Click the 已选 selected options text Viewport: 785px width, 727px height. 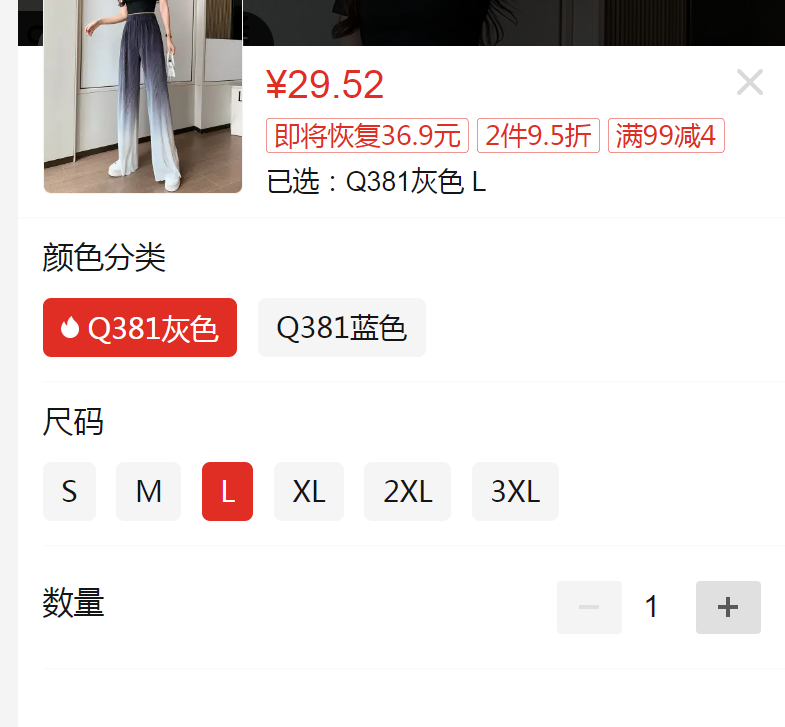tap(376, 181)
